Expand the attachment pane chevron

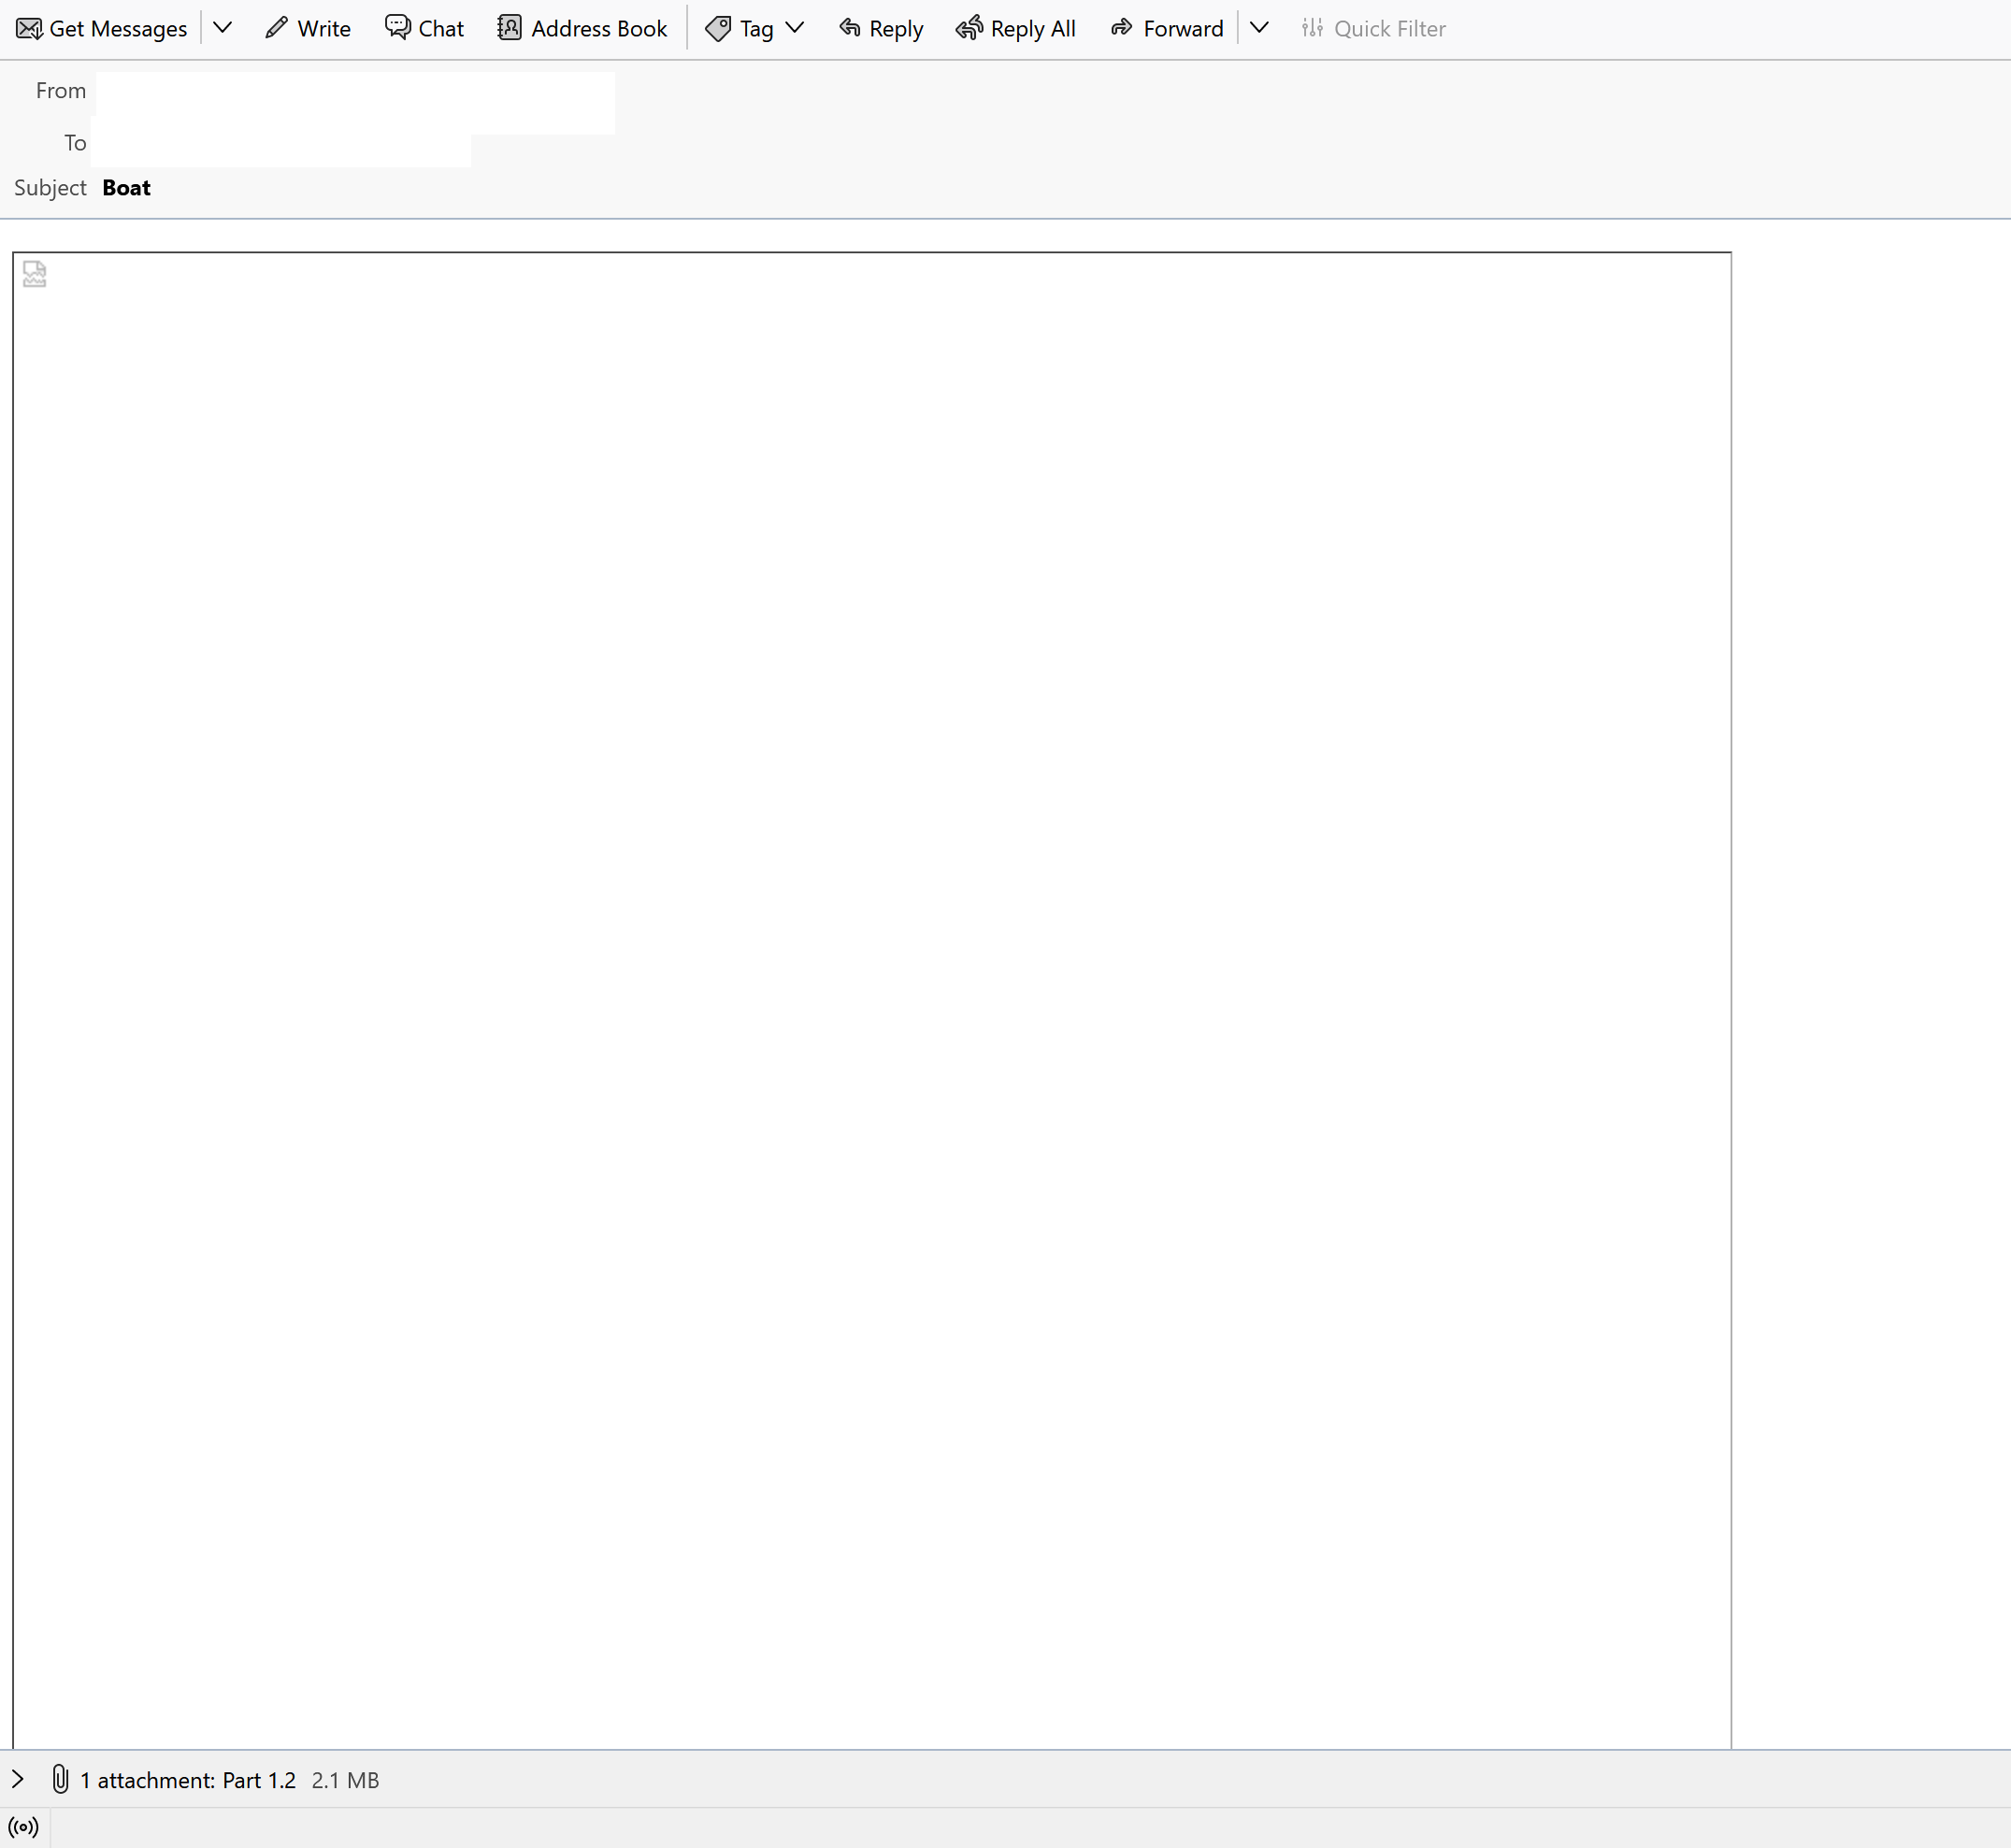tap(17, 1779)
